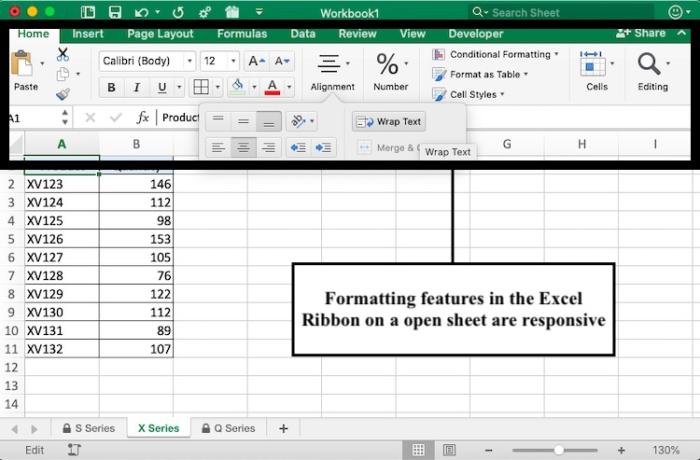Click the Wrap Text button

389,121
